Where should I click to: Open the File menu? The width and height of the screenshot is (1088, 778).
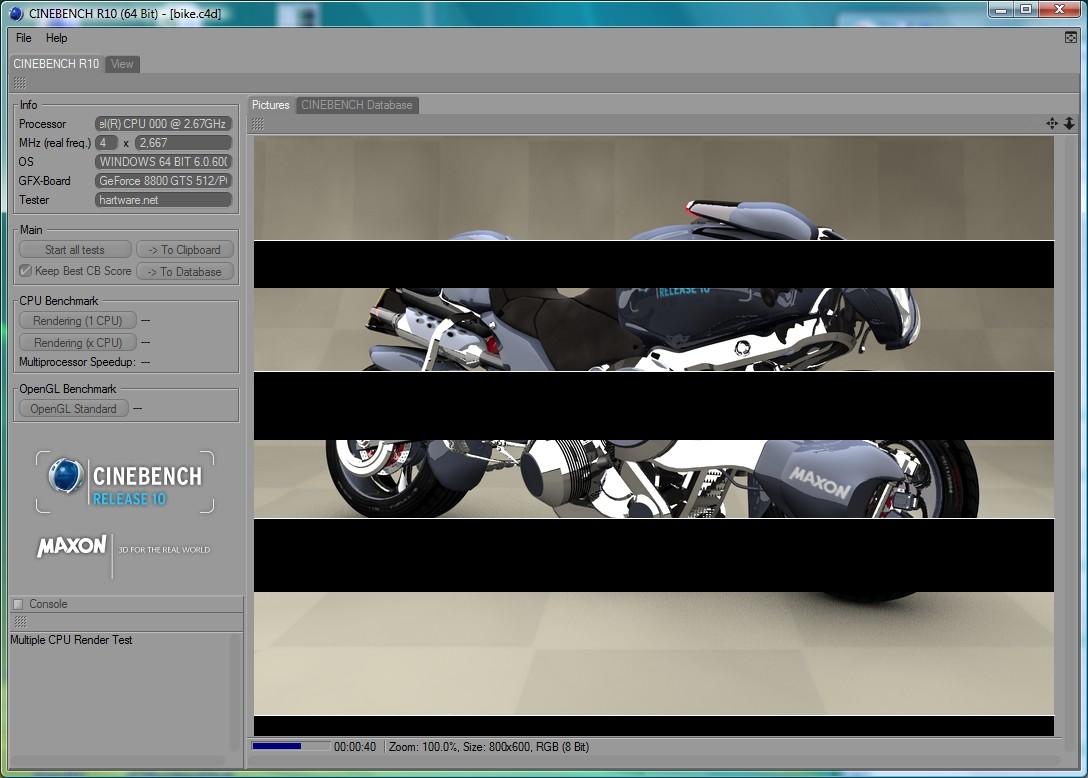pyautogui.click(x=24, y=38)
